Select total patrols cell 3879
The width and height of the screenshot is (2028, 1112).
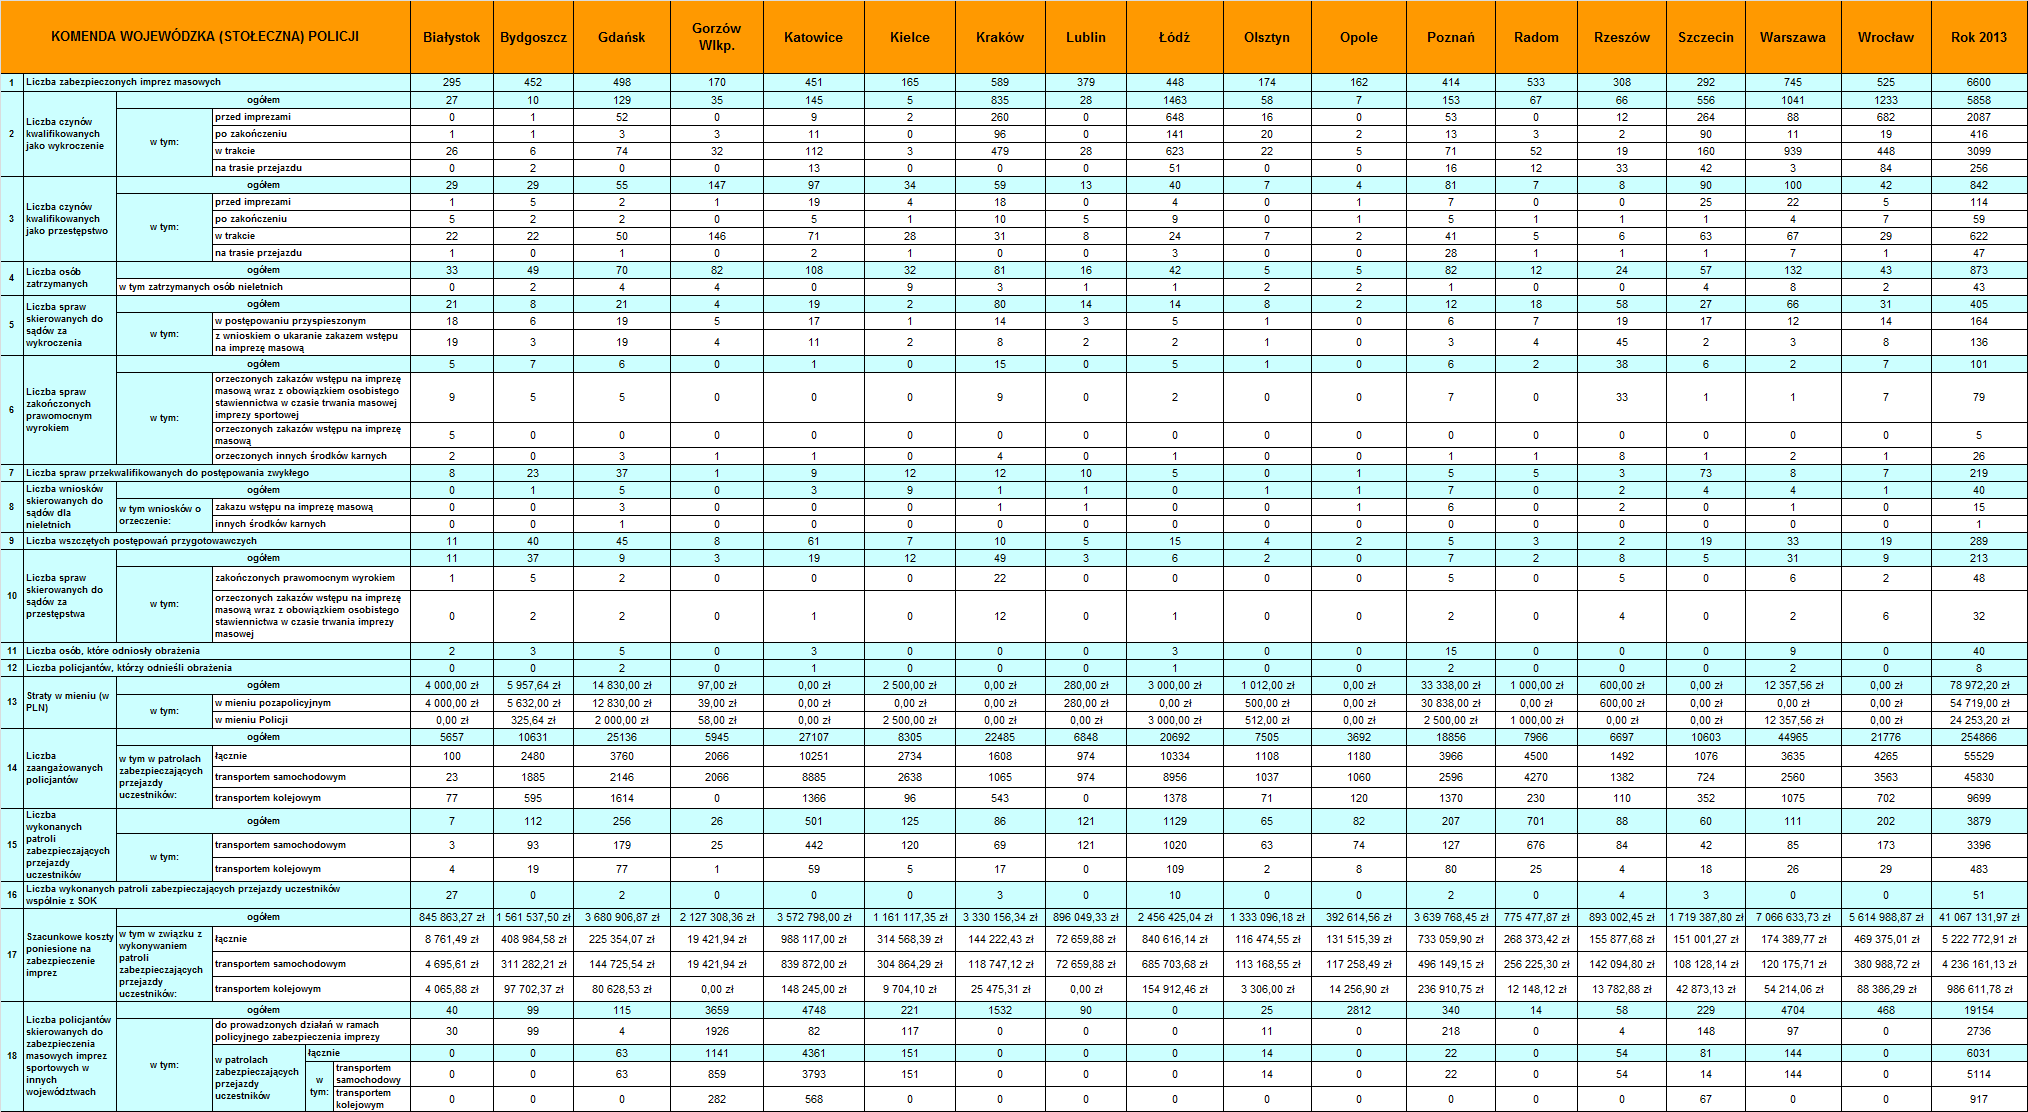click(x=1979, y=821)
